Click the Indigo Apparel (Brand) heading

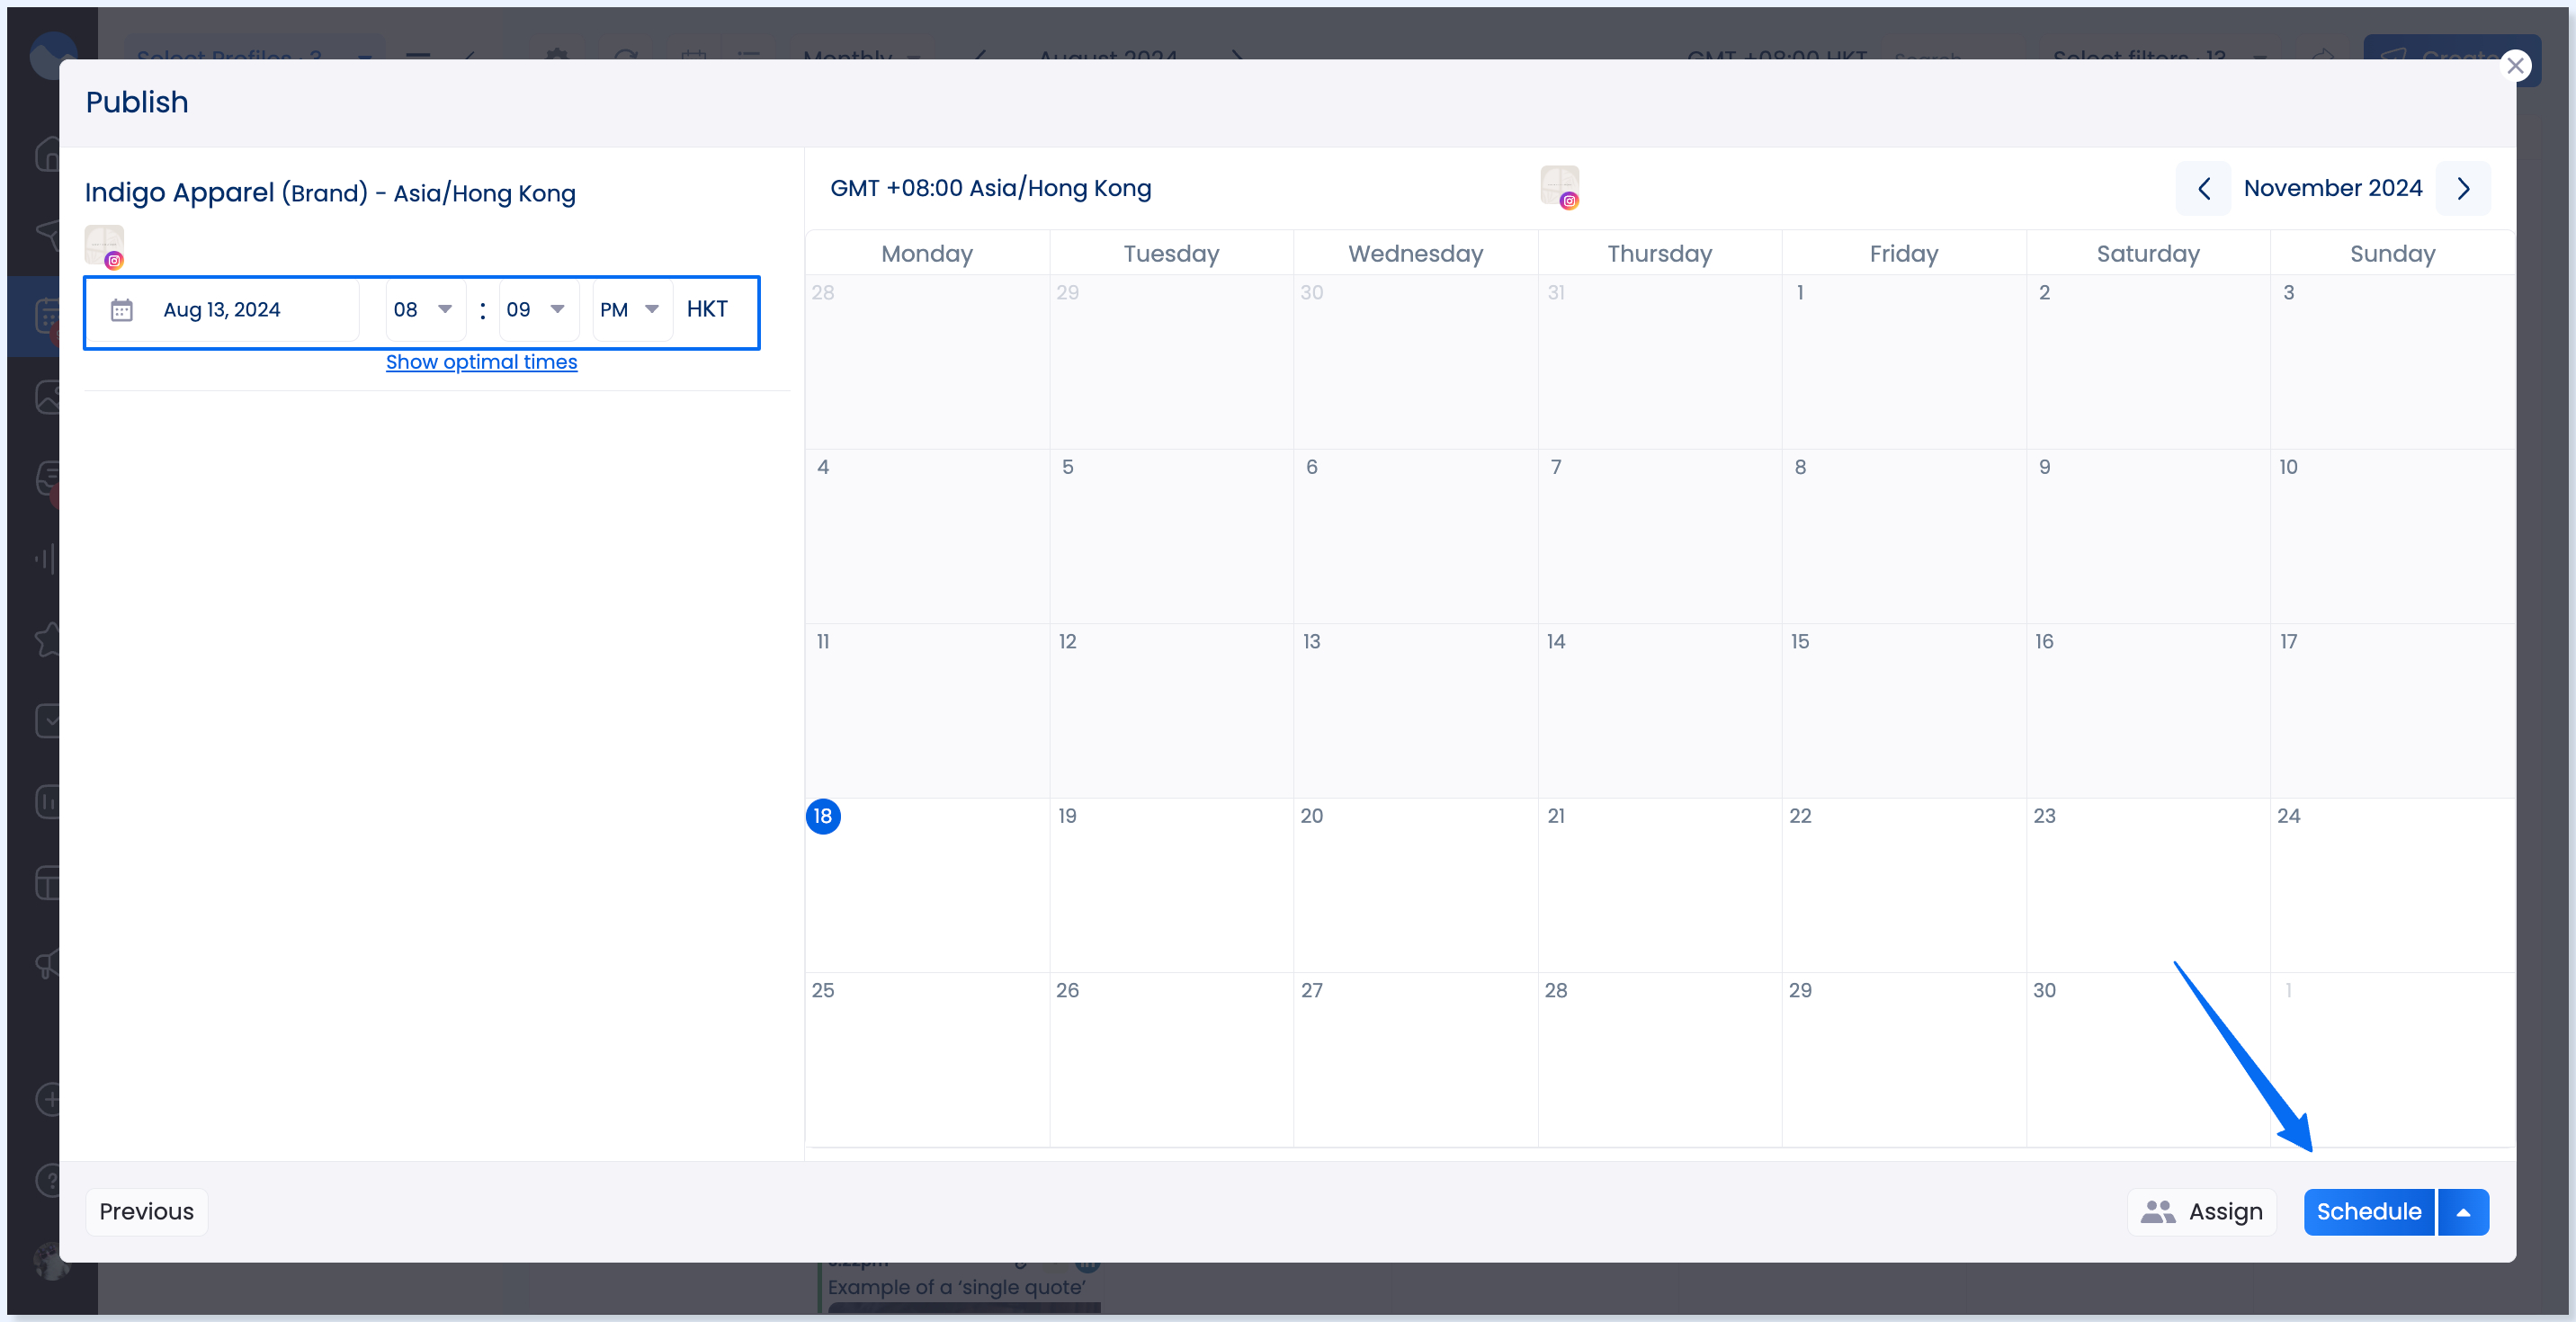point(330,193)
